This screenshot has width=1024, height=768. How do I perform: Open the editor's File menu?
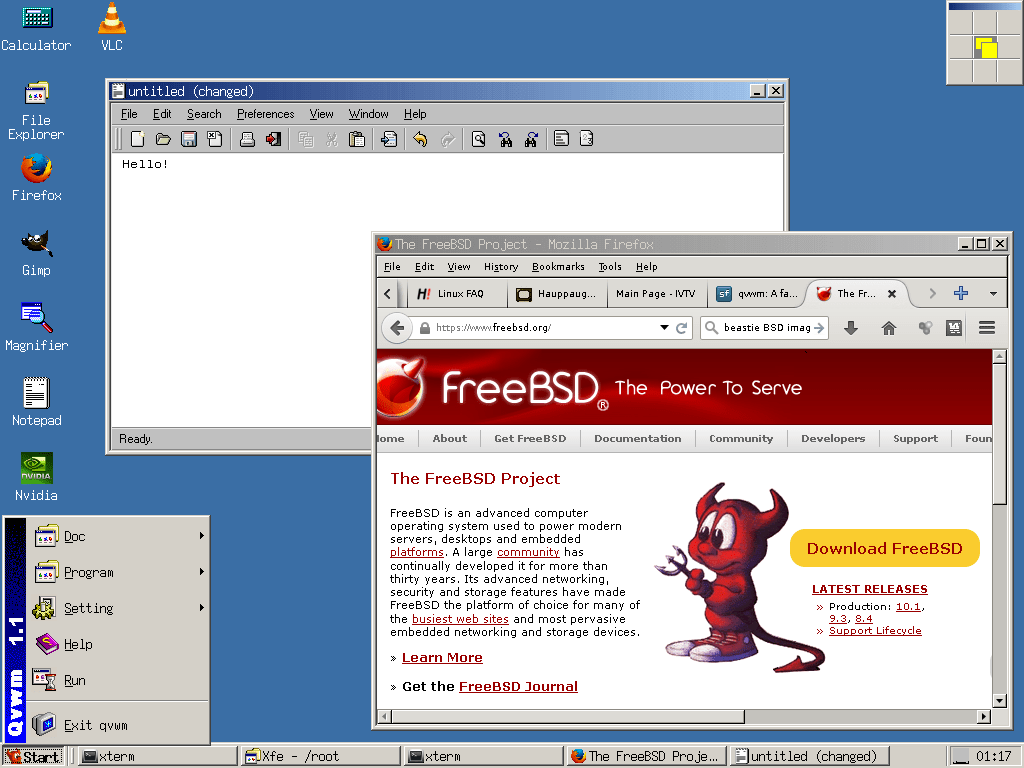point(129,114)
